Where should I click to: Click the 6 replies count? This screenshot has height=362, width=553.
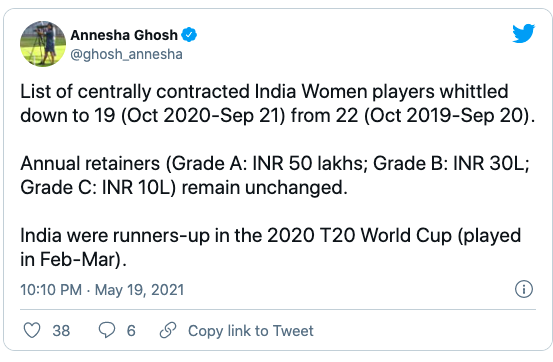coord(131,331)
